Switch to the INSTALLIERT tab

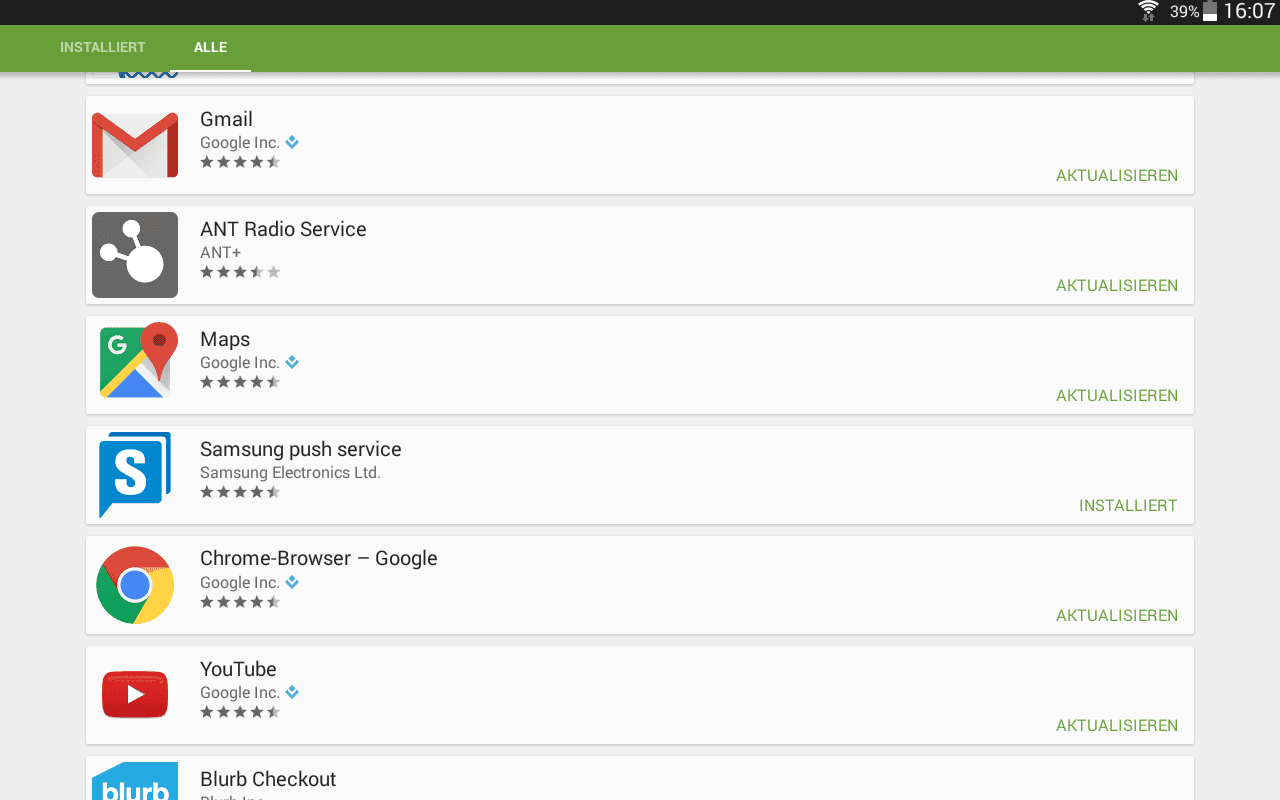(x=103, y=47)
